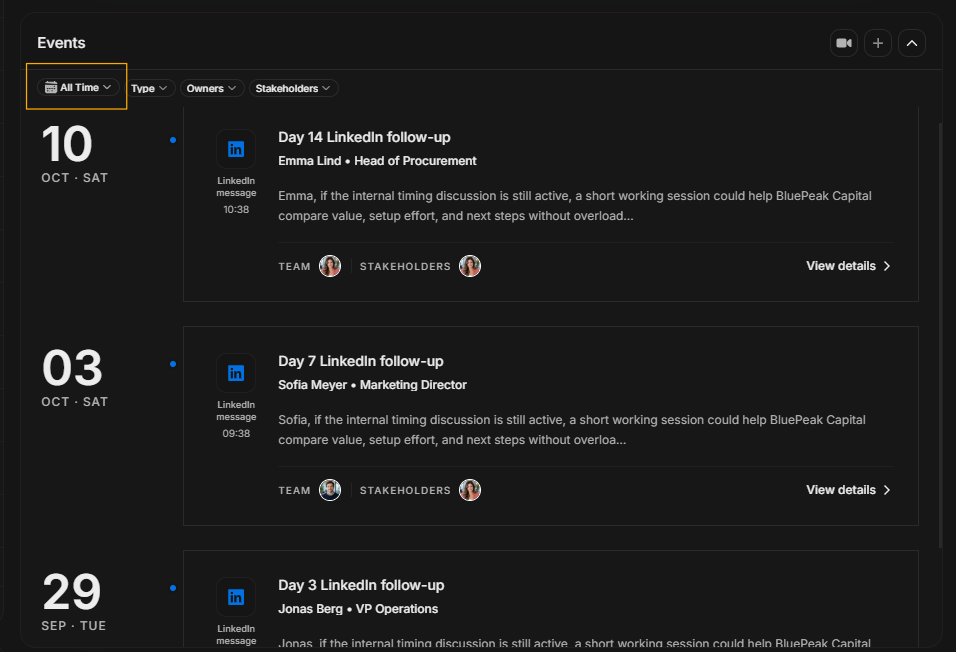
Task: Click the 10 OCT · SAT date
Action: tap(74, 153)
